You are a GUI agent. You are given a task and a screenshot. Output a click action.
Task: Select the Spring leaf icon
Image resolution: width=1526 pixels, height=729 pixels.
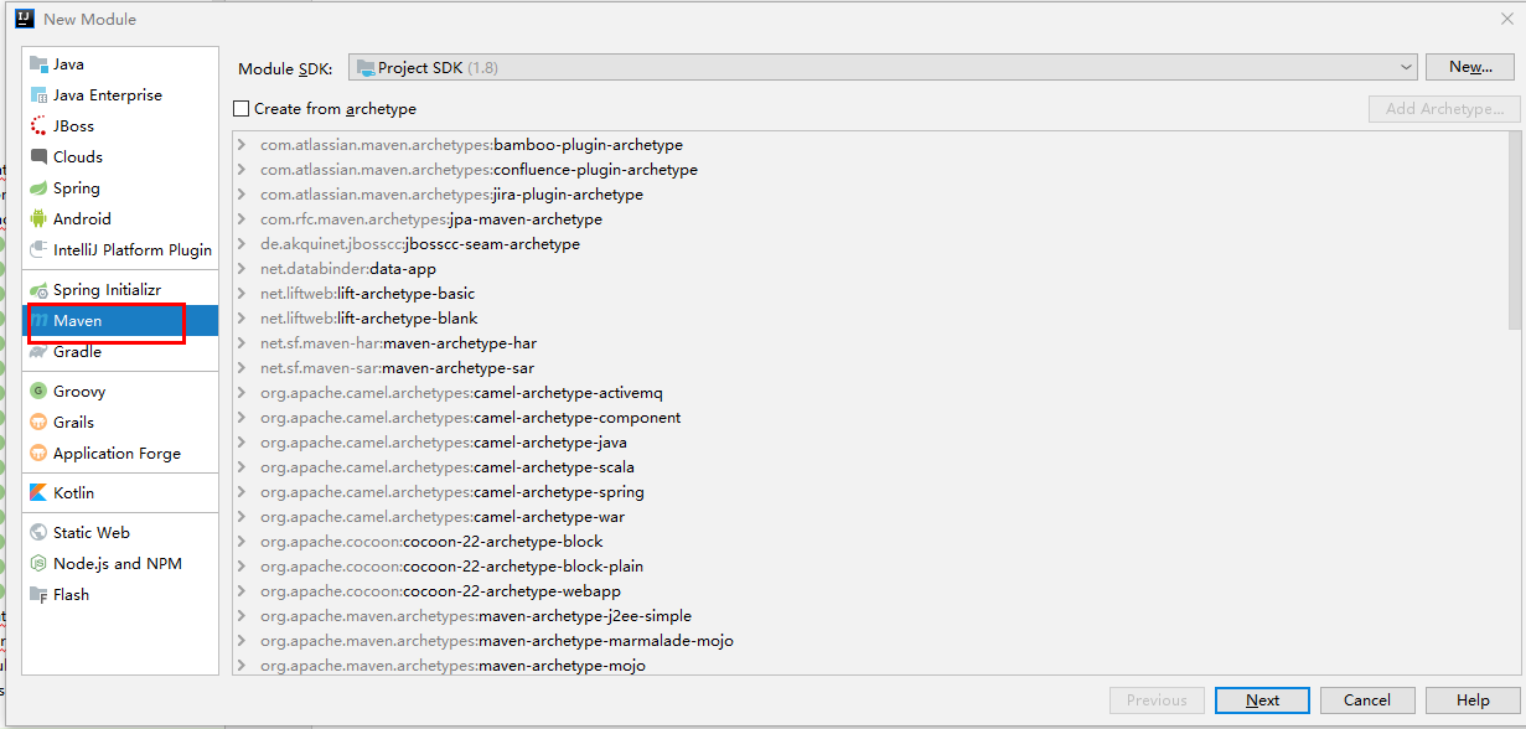coord(39,188)
